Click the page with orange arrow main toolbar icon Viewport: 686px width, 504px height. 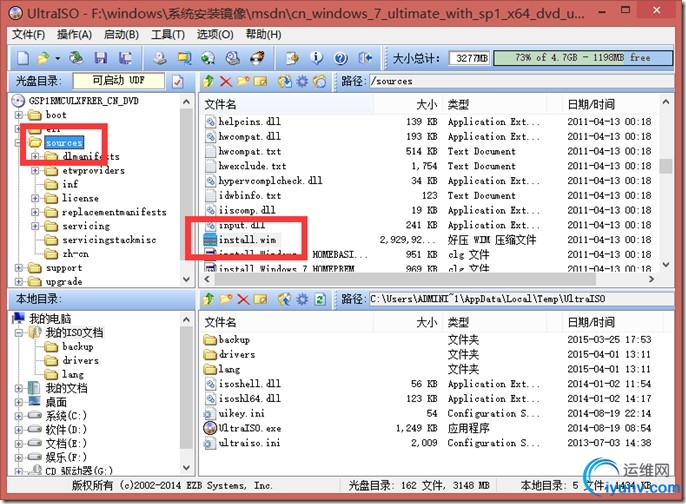click(x=292, y=58)
